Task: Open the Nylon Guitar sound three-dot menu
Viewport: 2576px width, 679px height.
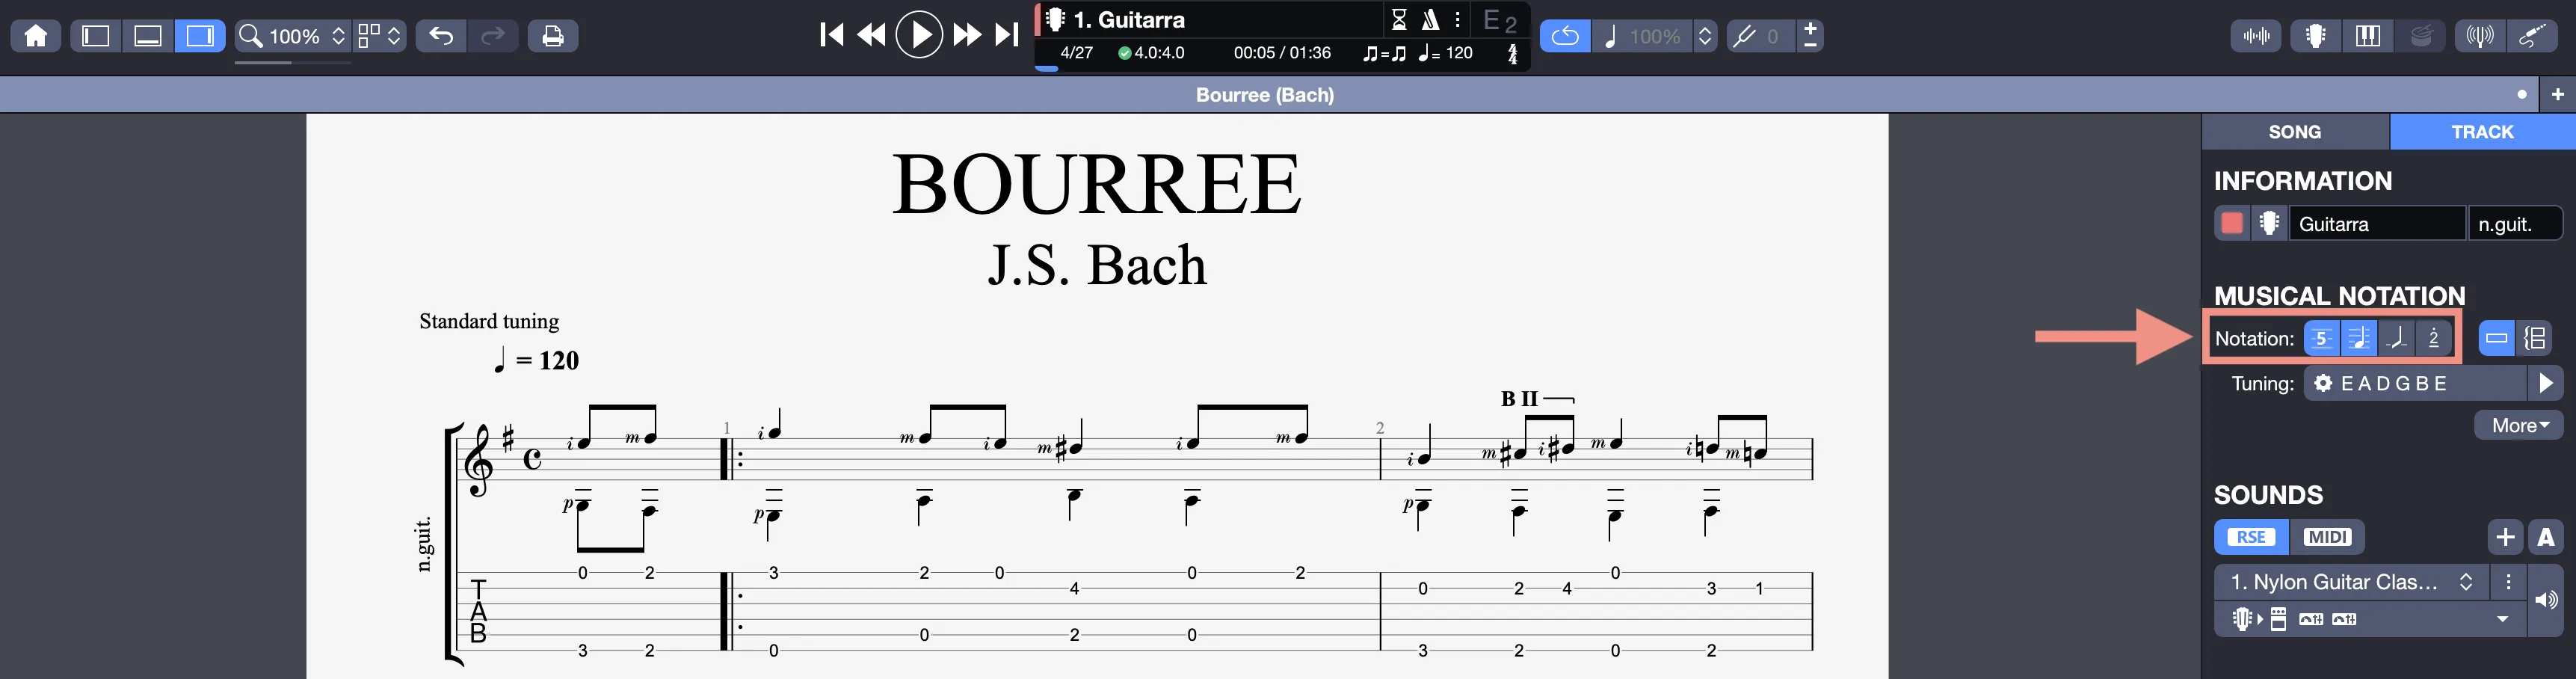Action: click(2508, 582)
